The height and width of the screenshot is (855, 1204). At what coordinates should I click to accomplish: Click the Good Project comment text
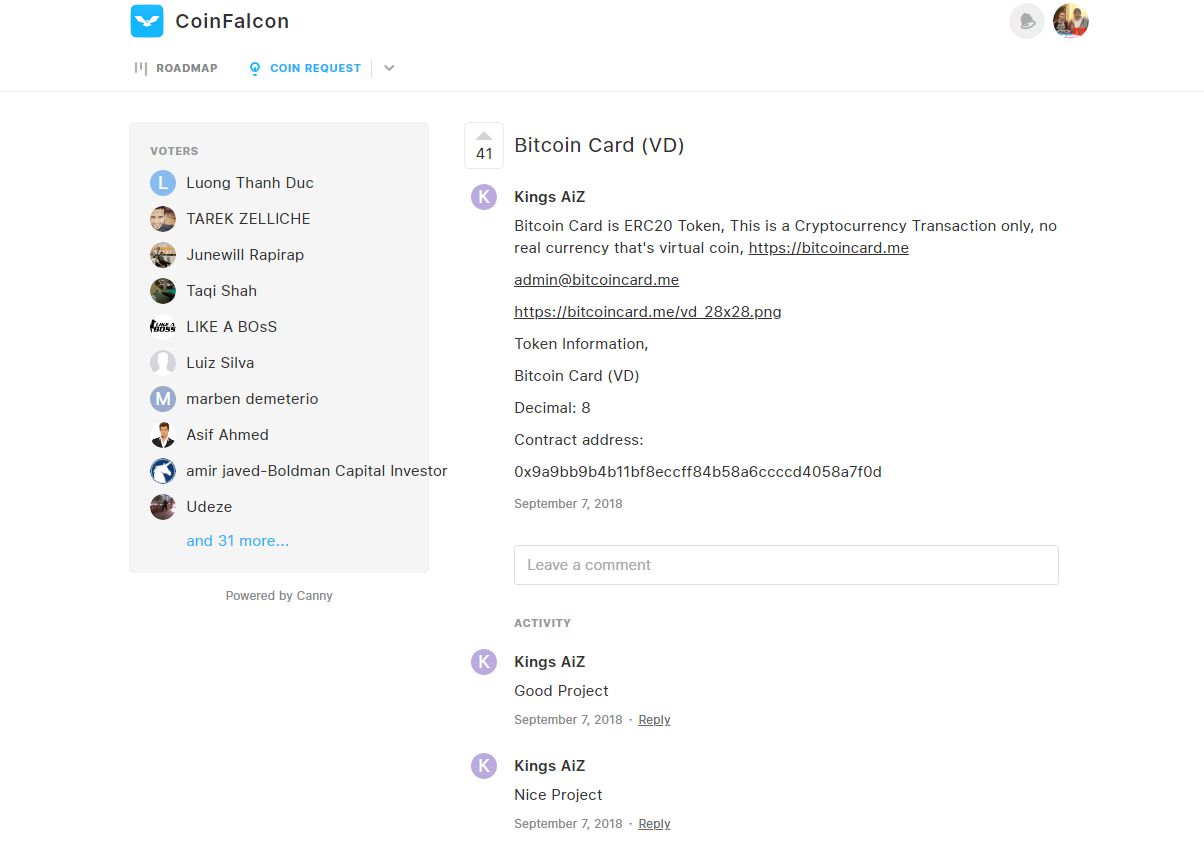[x=561, y=691]
